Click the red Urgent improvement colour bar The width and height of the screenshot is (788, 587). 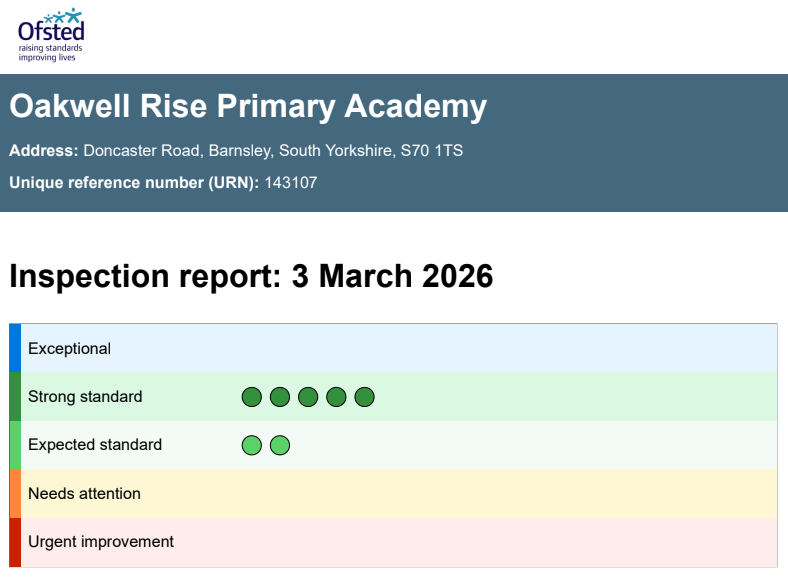click(x=15, y=543)
